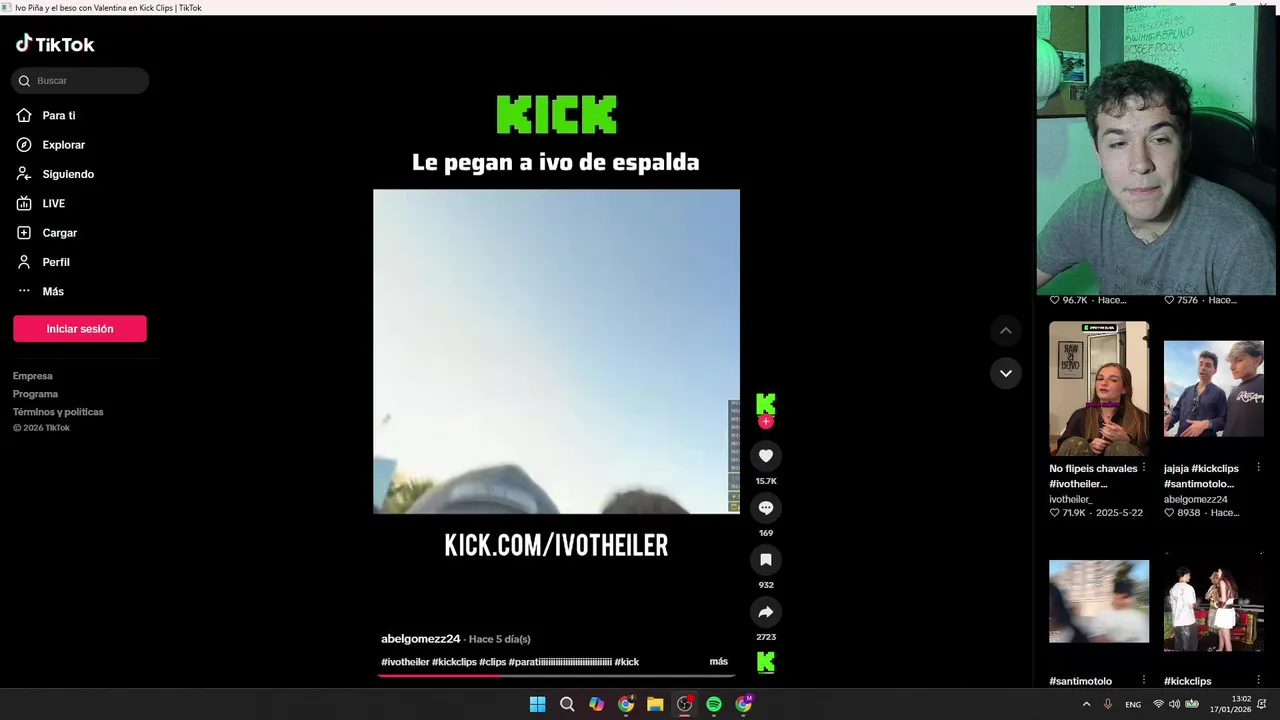Show hidden system tray icons
The height and width of the screenshot is (720, 1280).
click(1087, 704)
